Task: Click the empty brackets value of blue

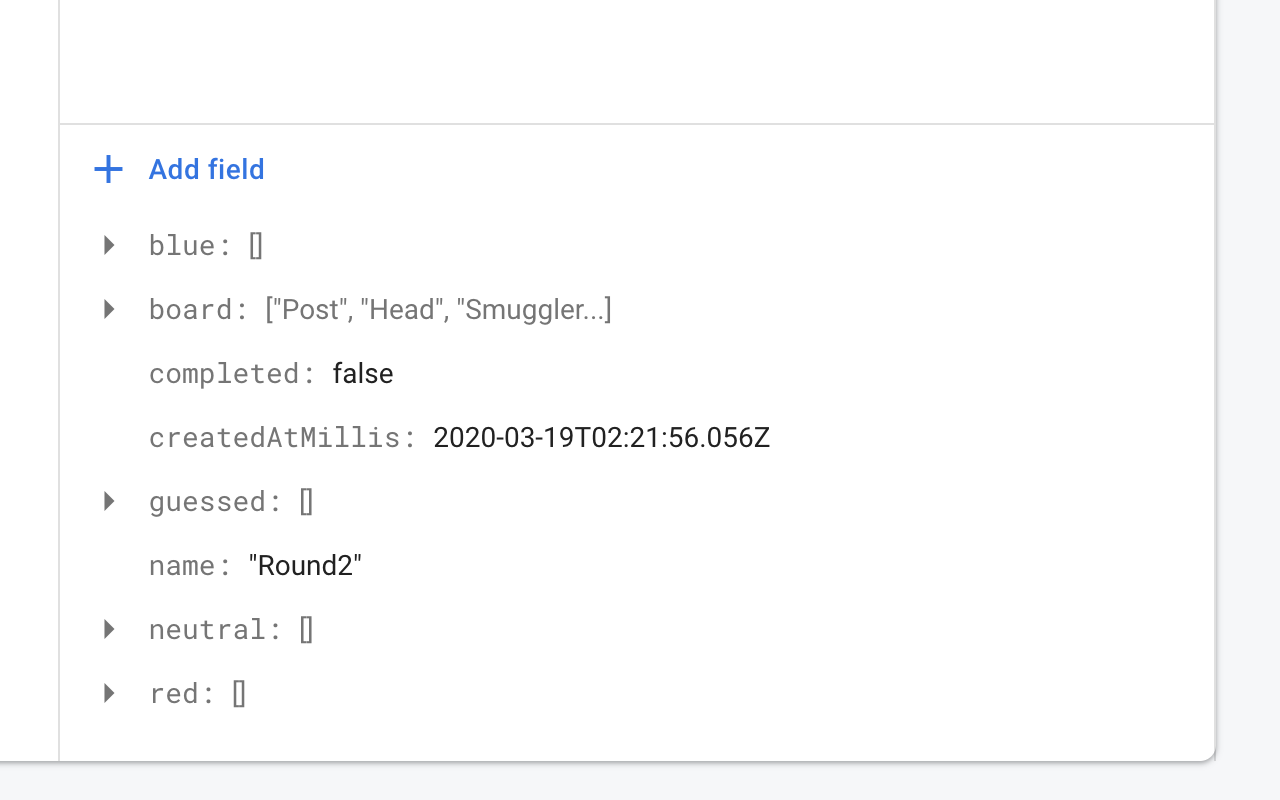Action: (256, 246)
